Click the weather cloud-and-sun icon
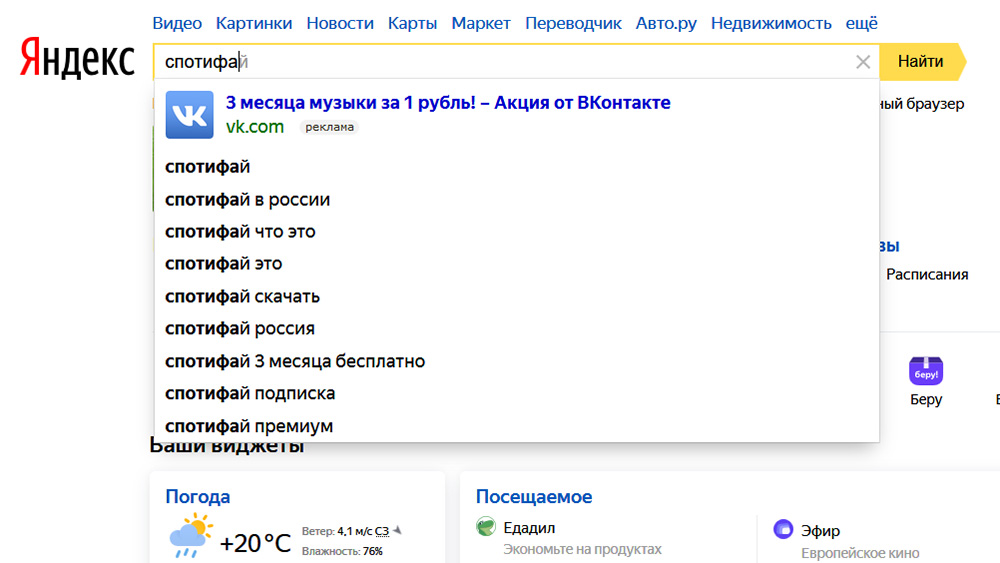Viewport: 1000px width, 563px height. tap(190, 536)
